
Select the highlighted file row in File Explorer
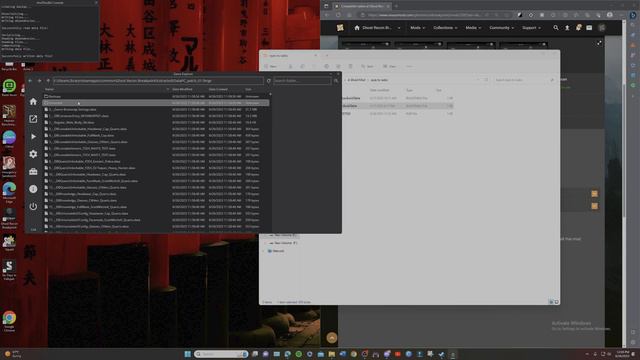point(398,106)
